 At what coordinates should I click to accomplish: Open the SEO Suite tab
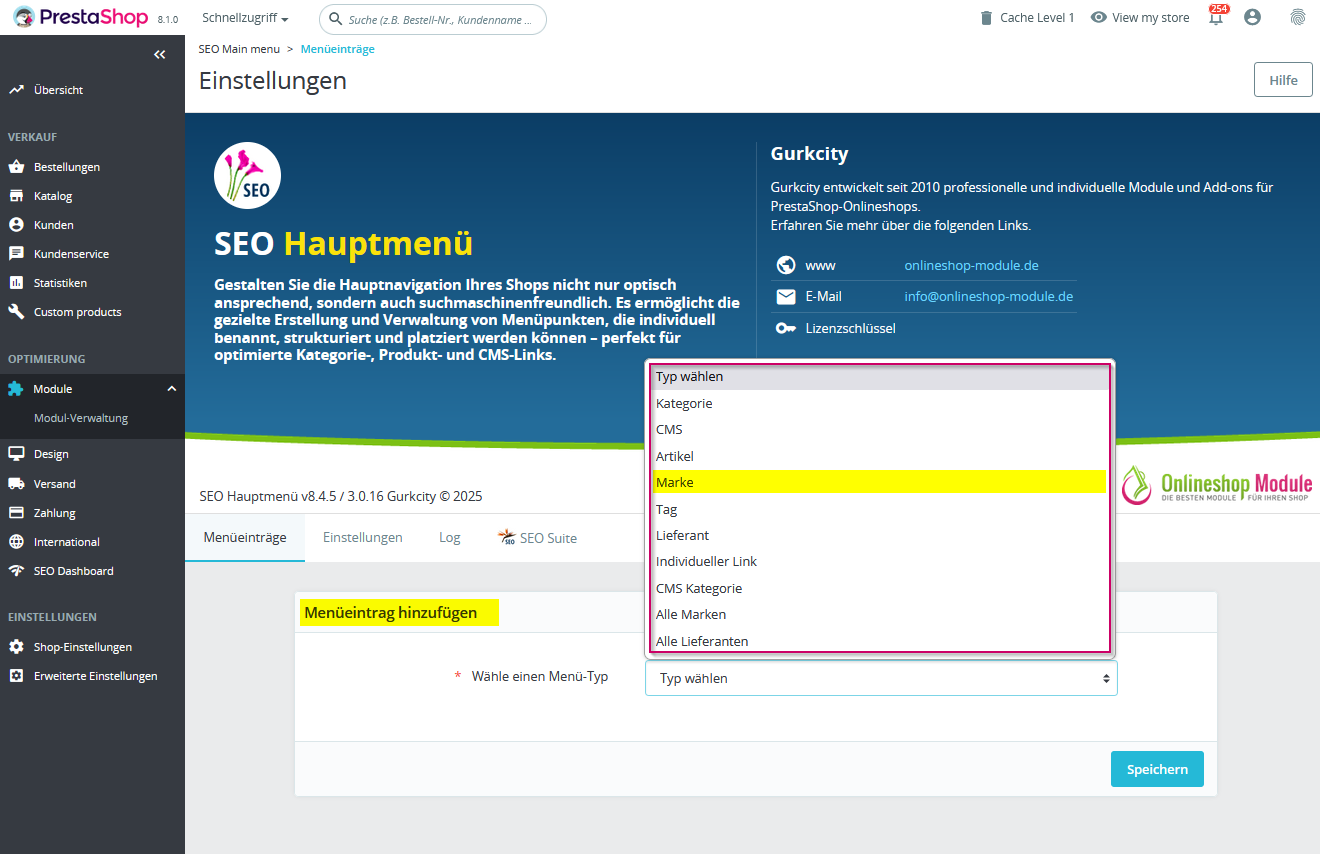click(x=537, y=537)
